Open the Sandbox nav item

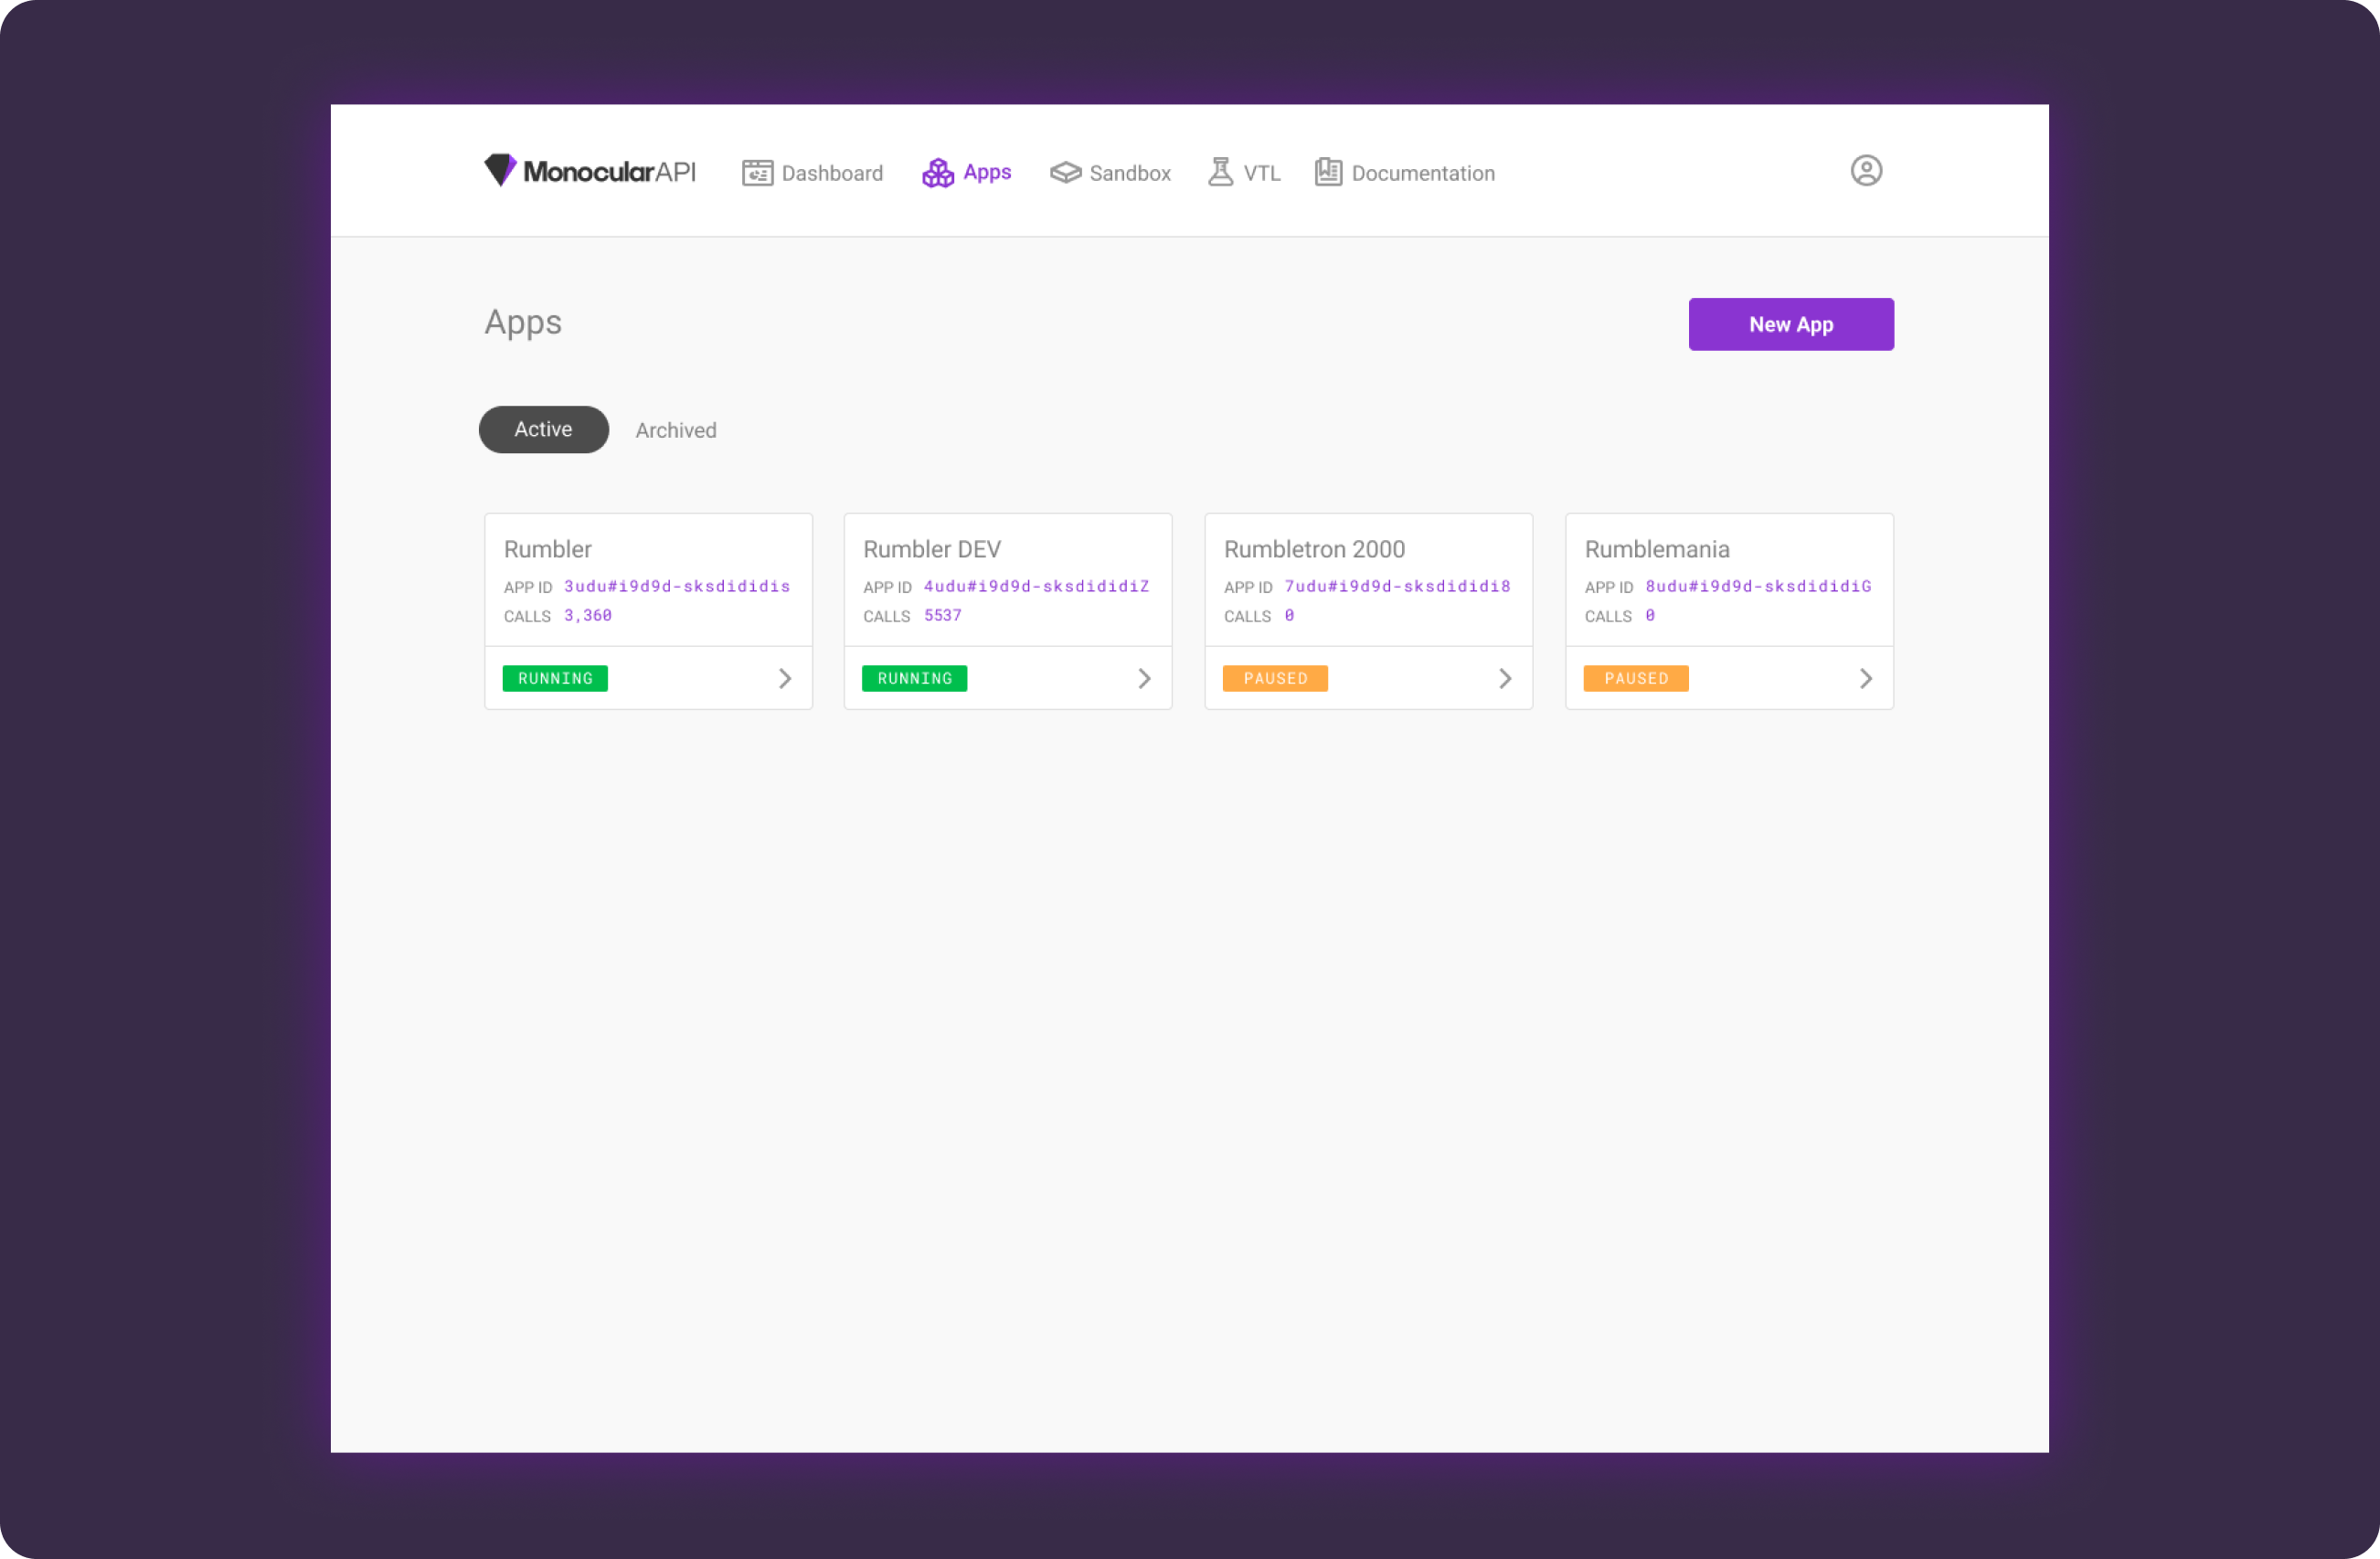pos(1110,173)
